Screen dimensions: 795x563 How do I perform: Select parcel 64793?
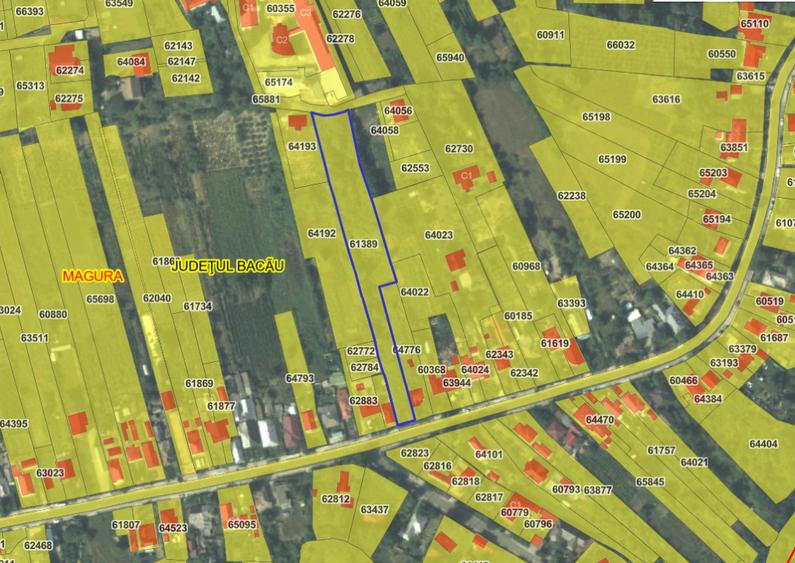tap(300, 378)
